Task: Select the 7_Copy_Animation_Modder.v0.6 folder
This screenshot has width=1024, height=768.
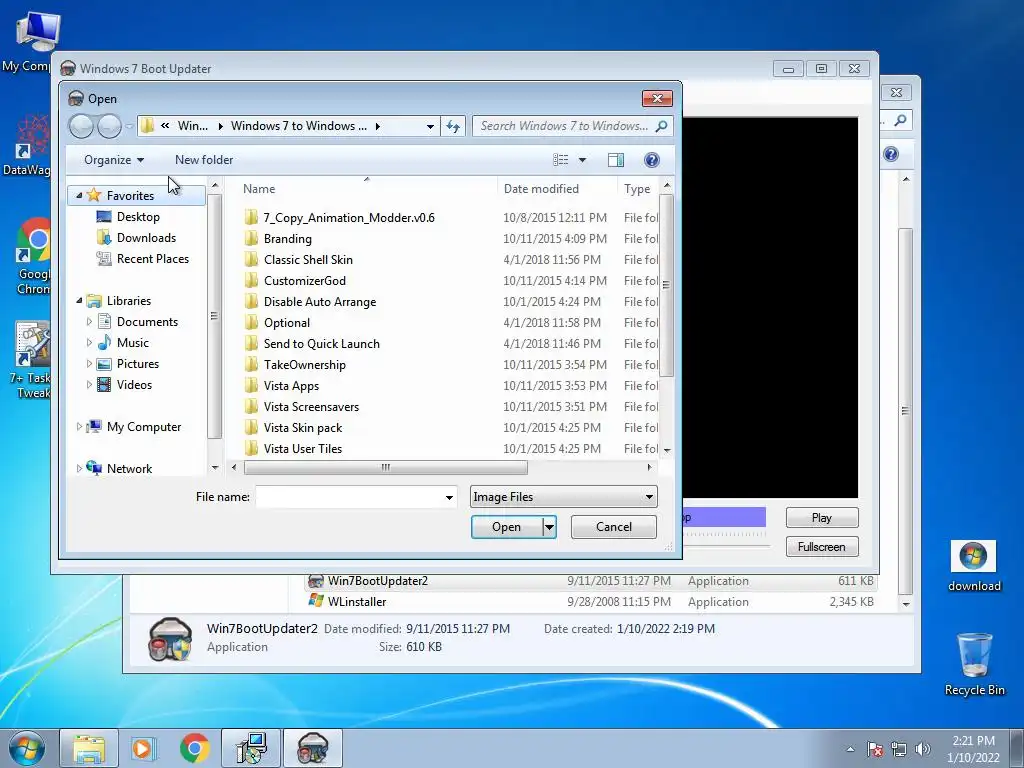Action: pyautogui.click(x=349, y=217)
